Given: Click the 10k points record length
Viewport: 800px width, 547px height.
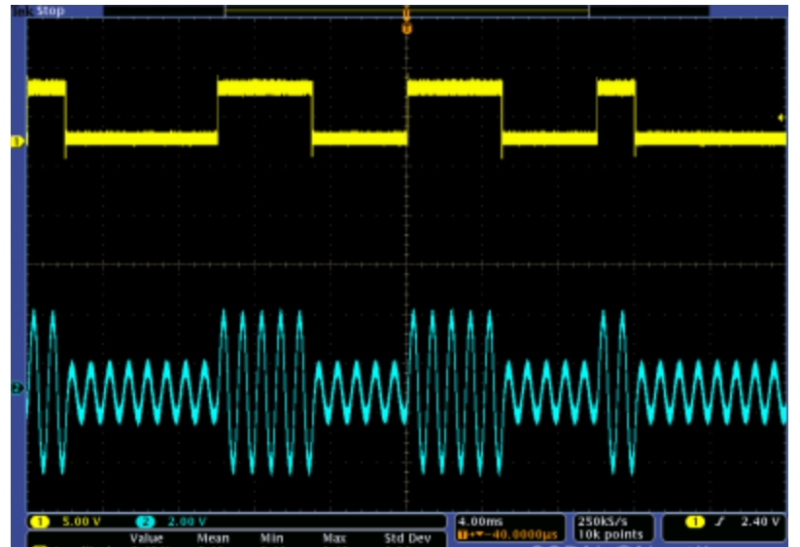Looking at the screenshot, I should click(x=607, y=535).
